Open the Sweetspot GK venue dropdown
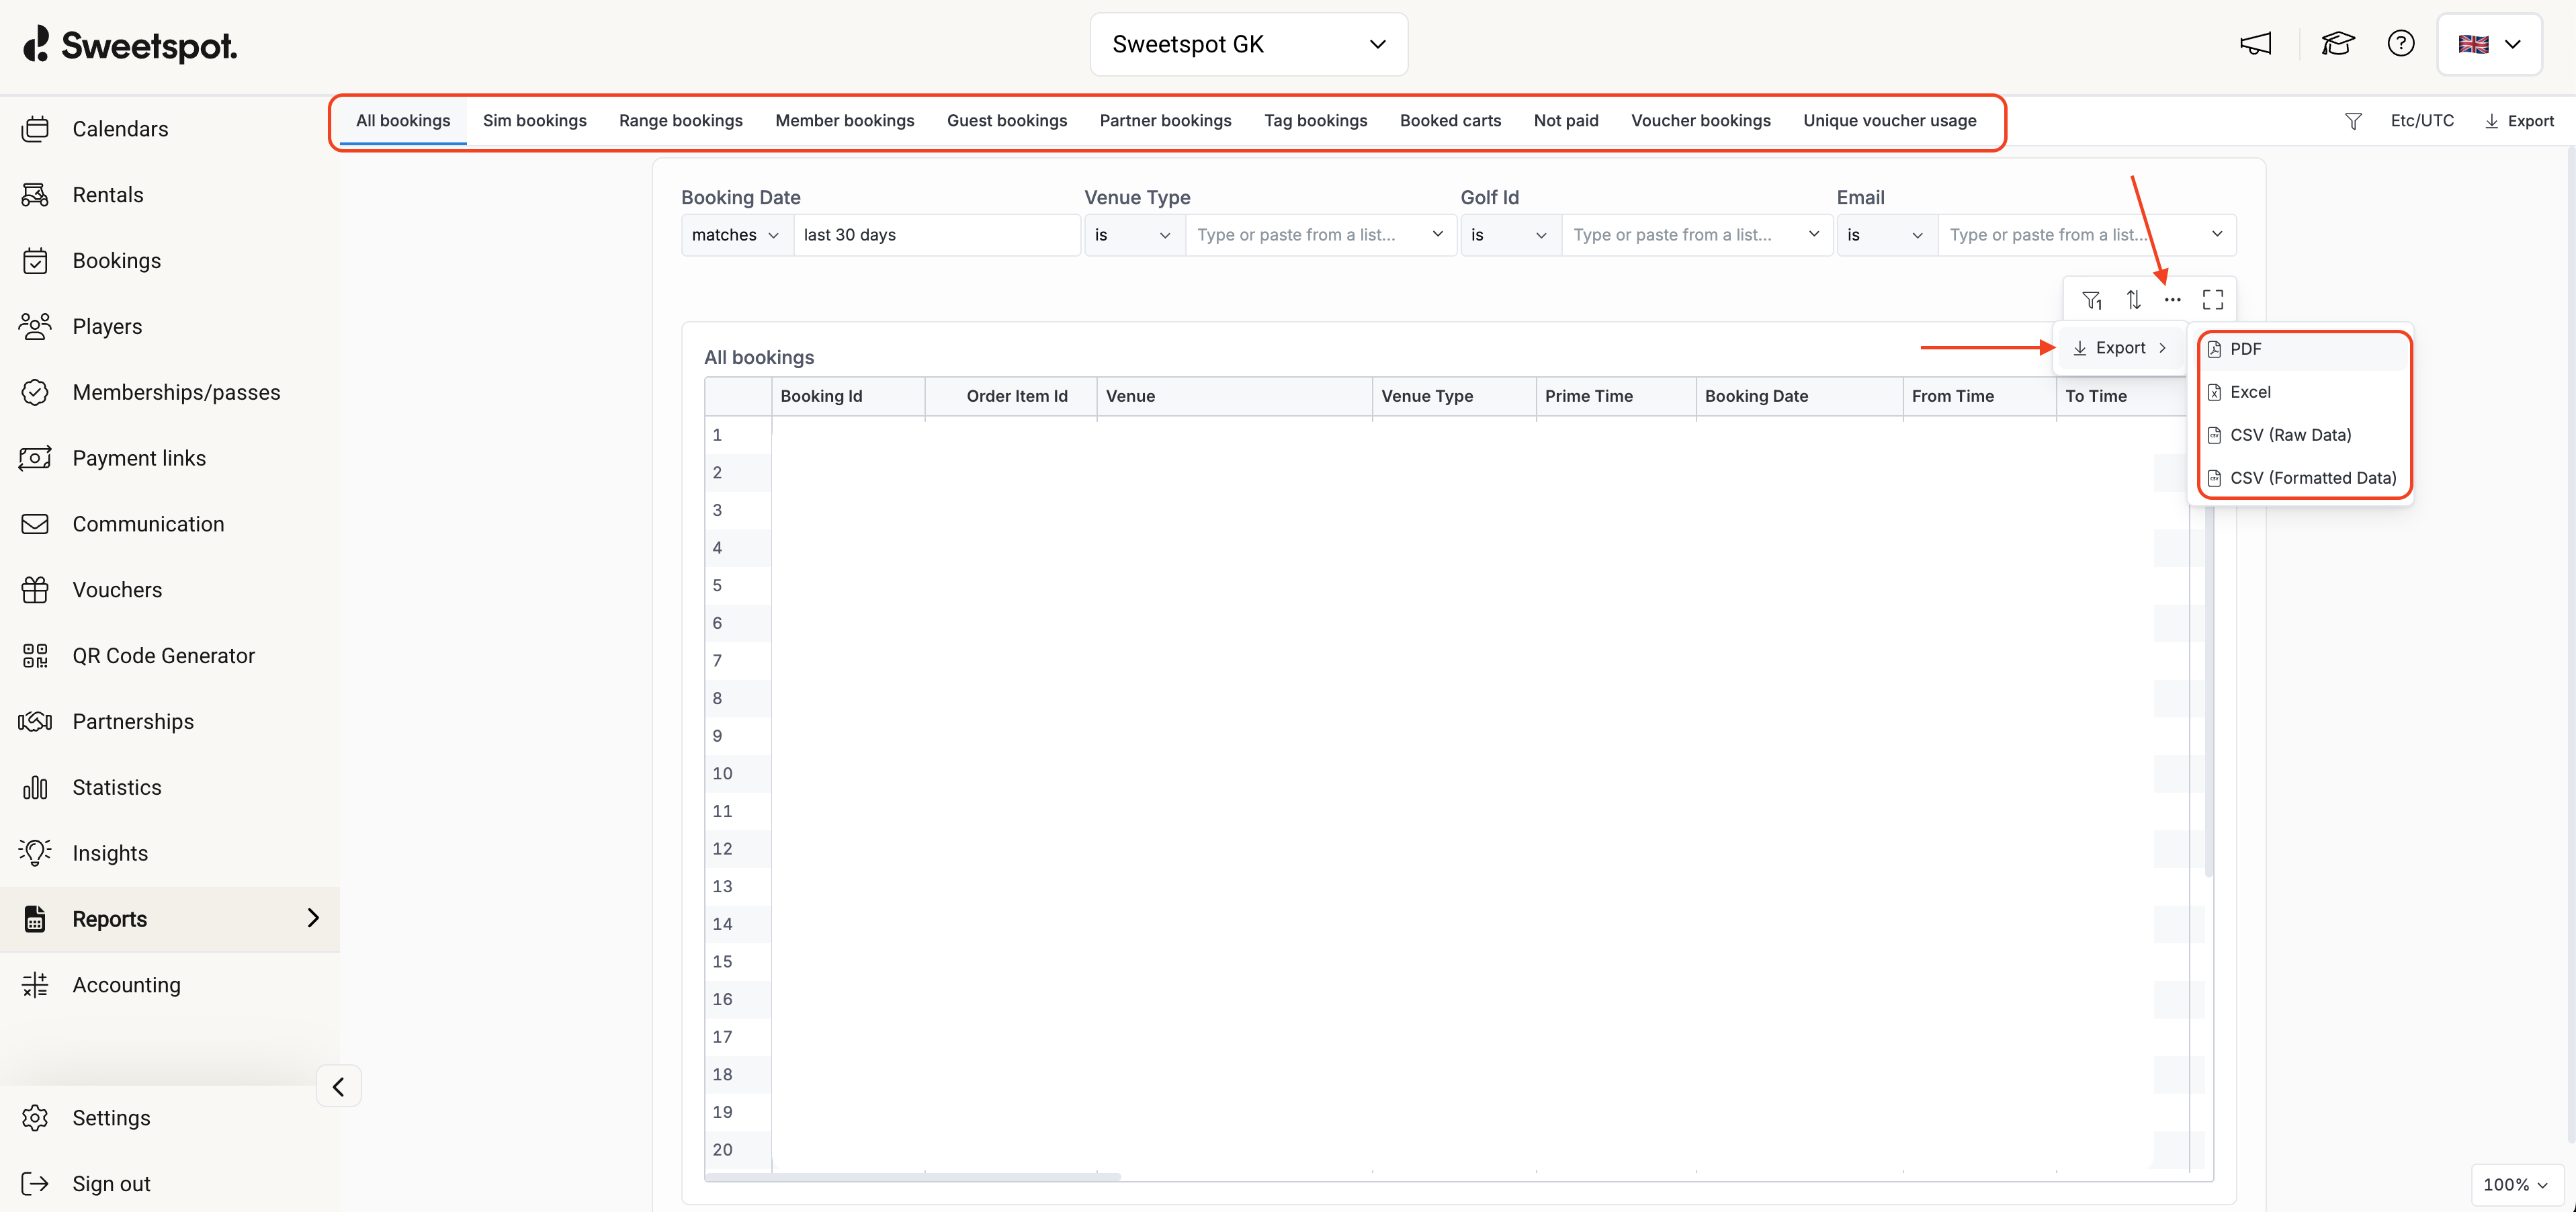 pyautogui.click(x=1248, y=44)
